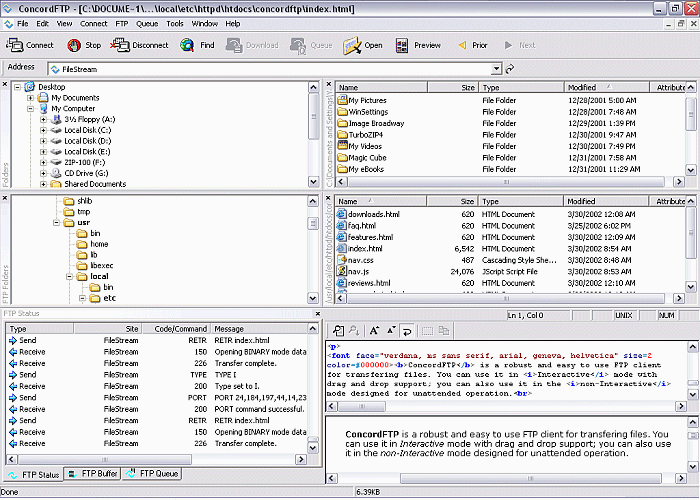Screen dimensions: 700x500
Task: Expand the My Documents node
Action: [30, 98]
